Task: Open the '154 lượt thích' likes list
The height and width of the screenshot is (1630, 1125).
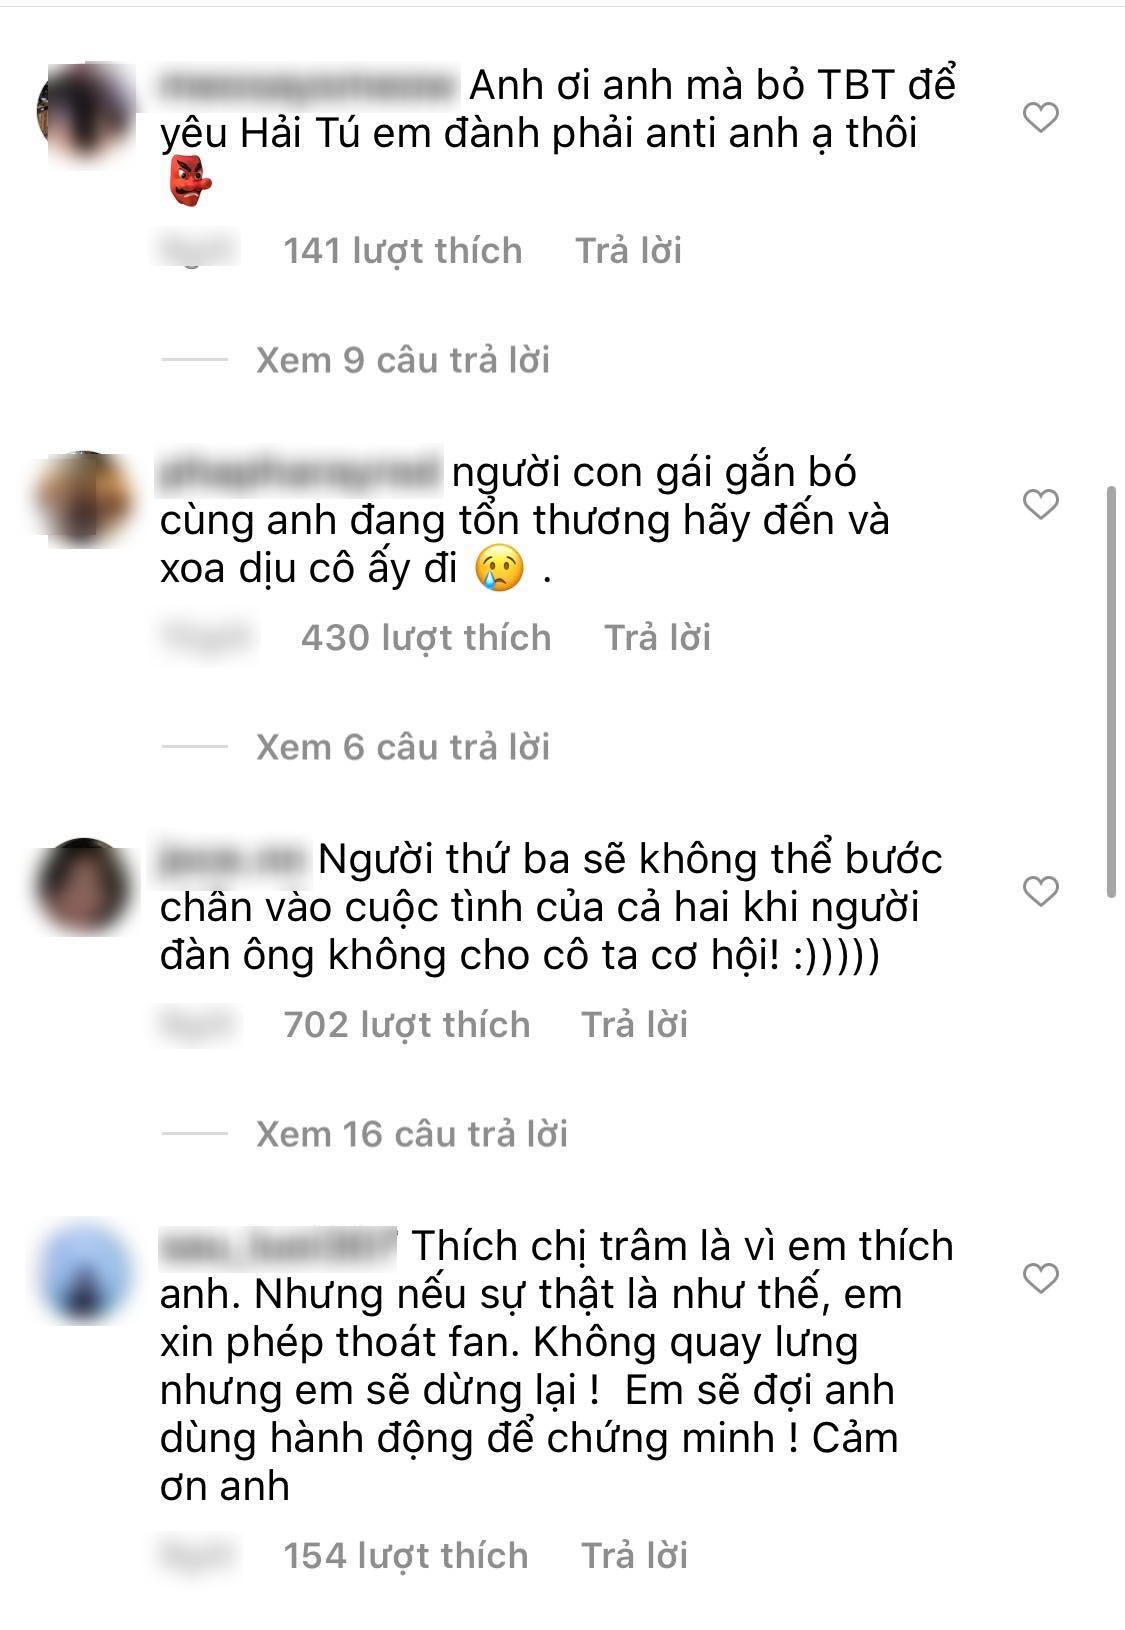Action: point(406,1556)
